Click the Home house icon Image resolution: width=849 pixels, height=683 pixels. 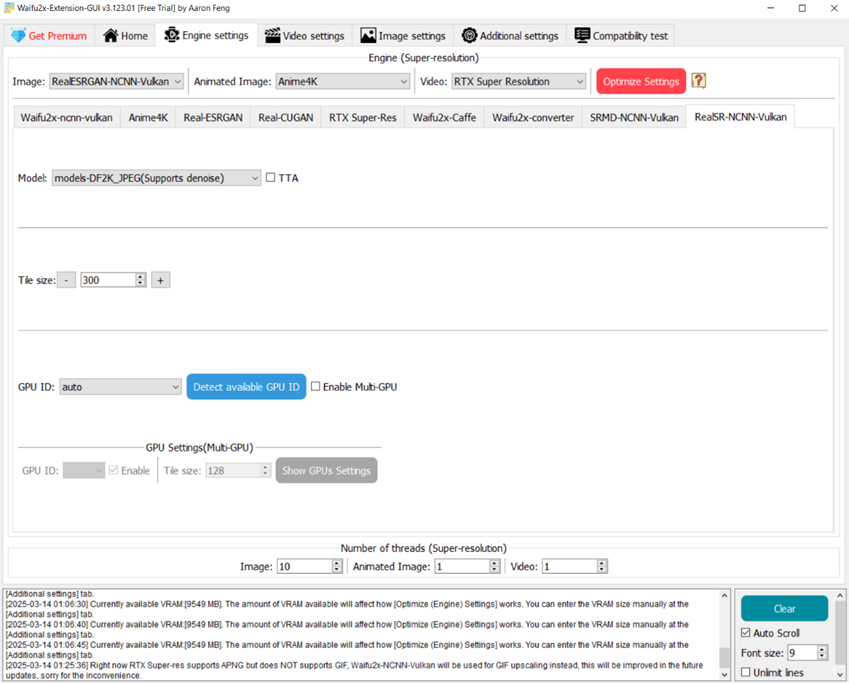coord(111,36)
